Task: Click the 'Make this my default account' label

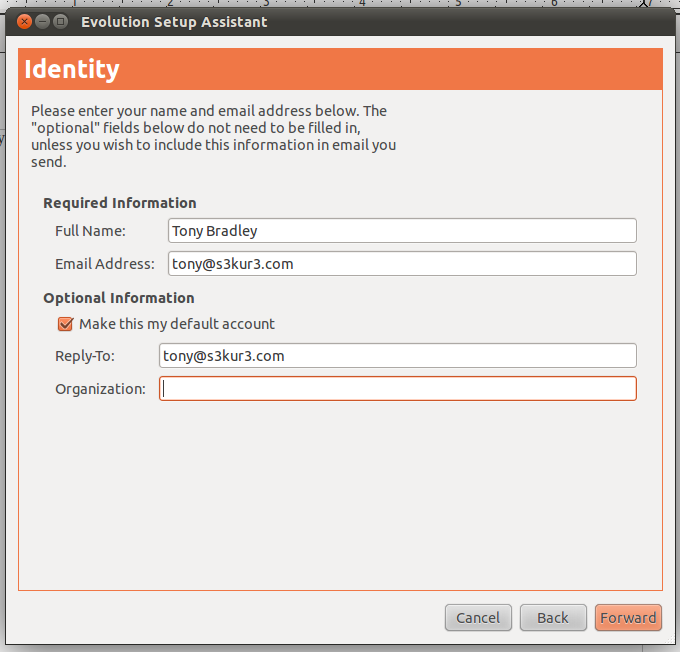Action: pyautogui.click(x=177, y=324)
